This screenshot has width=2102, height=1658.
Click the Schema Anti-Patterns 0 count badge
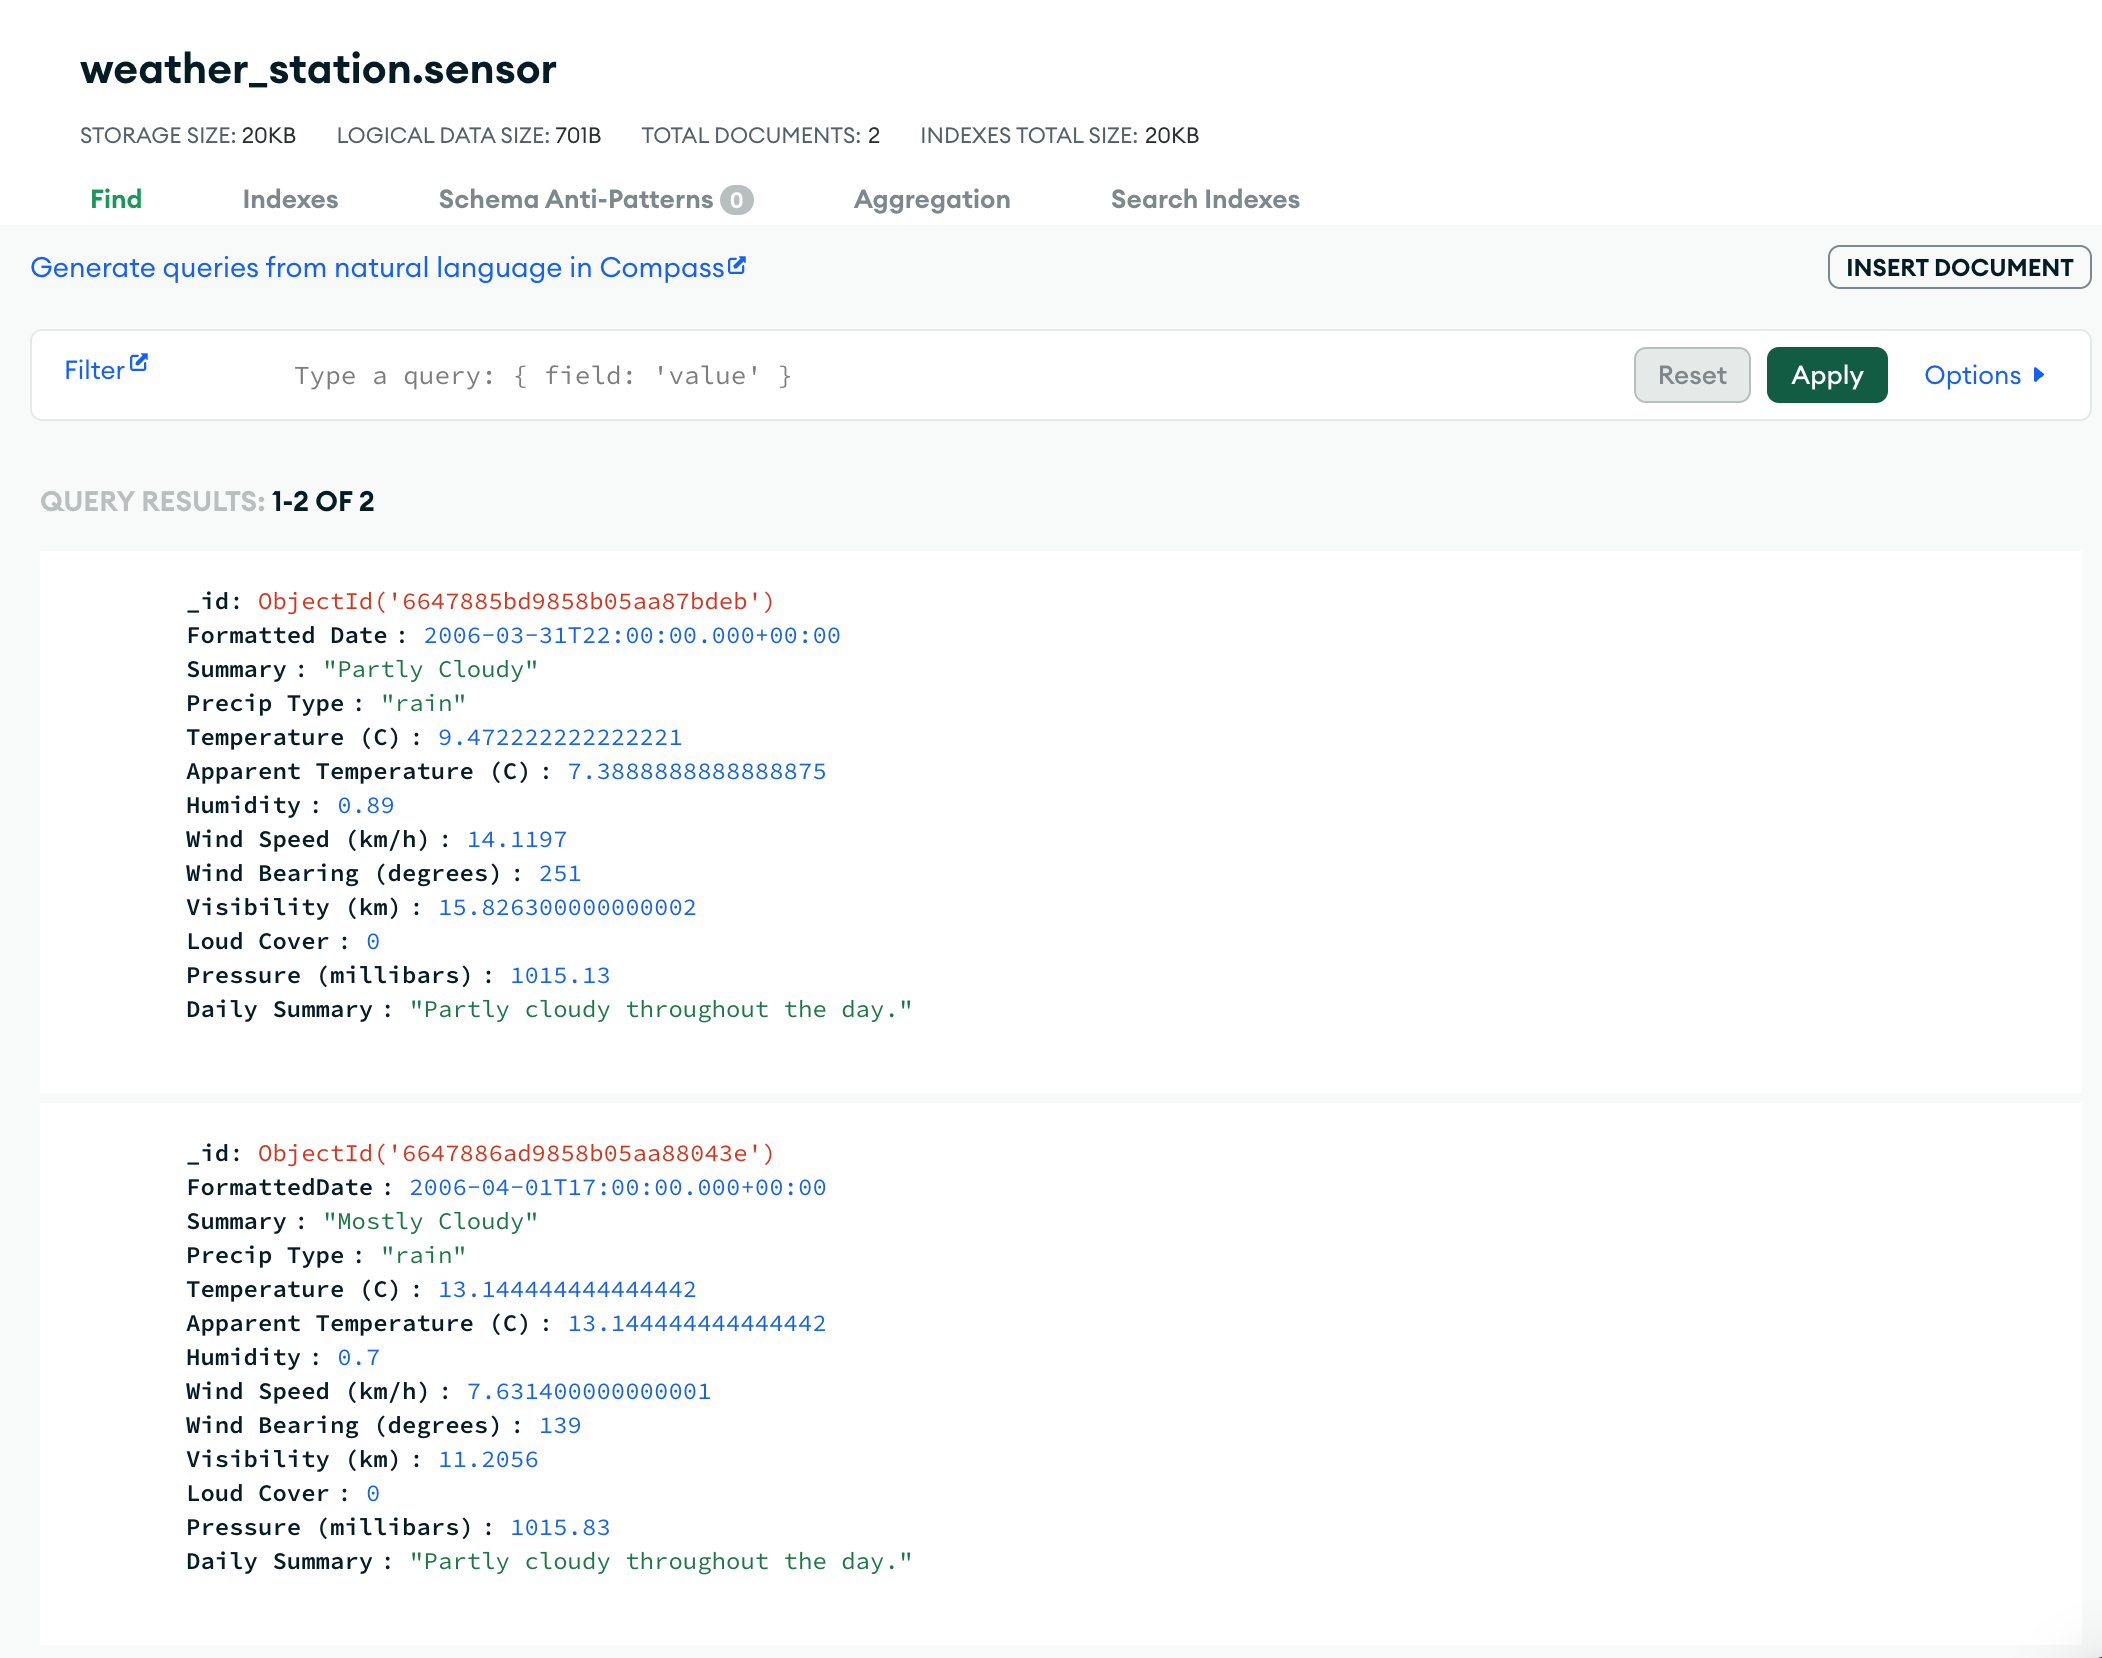coord(737,200)
